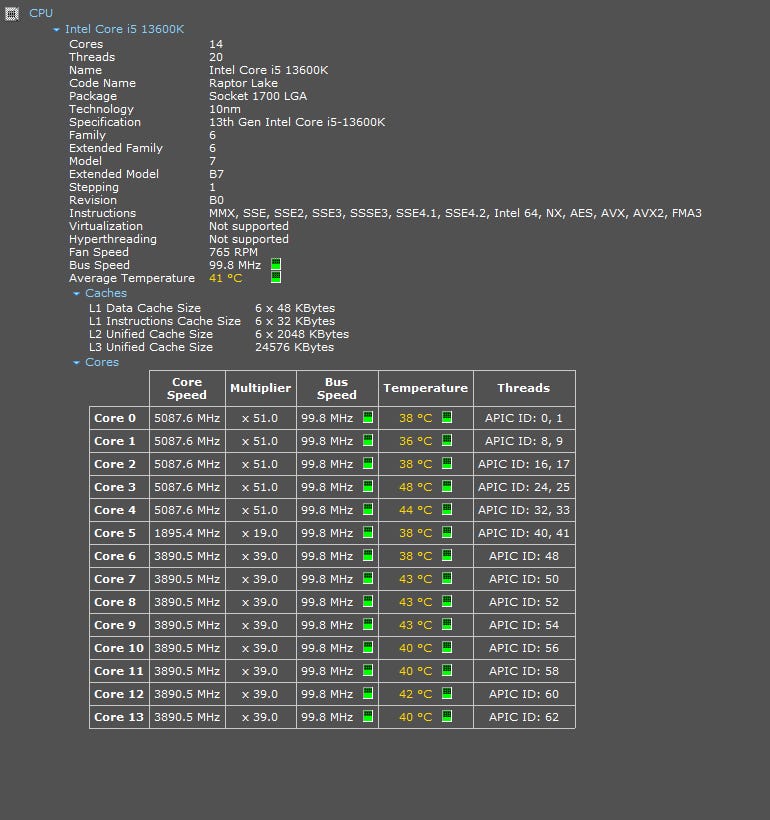Click Core 10 bus speed graph icon
Image resolution: width=770 pixels, height=820 pixels.
tap(368, 647)
